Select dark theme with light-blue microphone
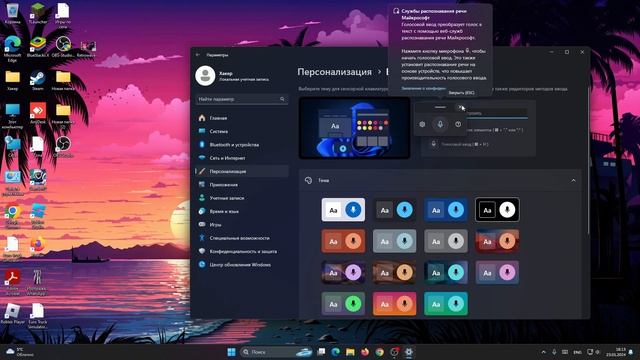640x360 pixels. pyautogui.click(x=395, y=210)
